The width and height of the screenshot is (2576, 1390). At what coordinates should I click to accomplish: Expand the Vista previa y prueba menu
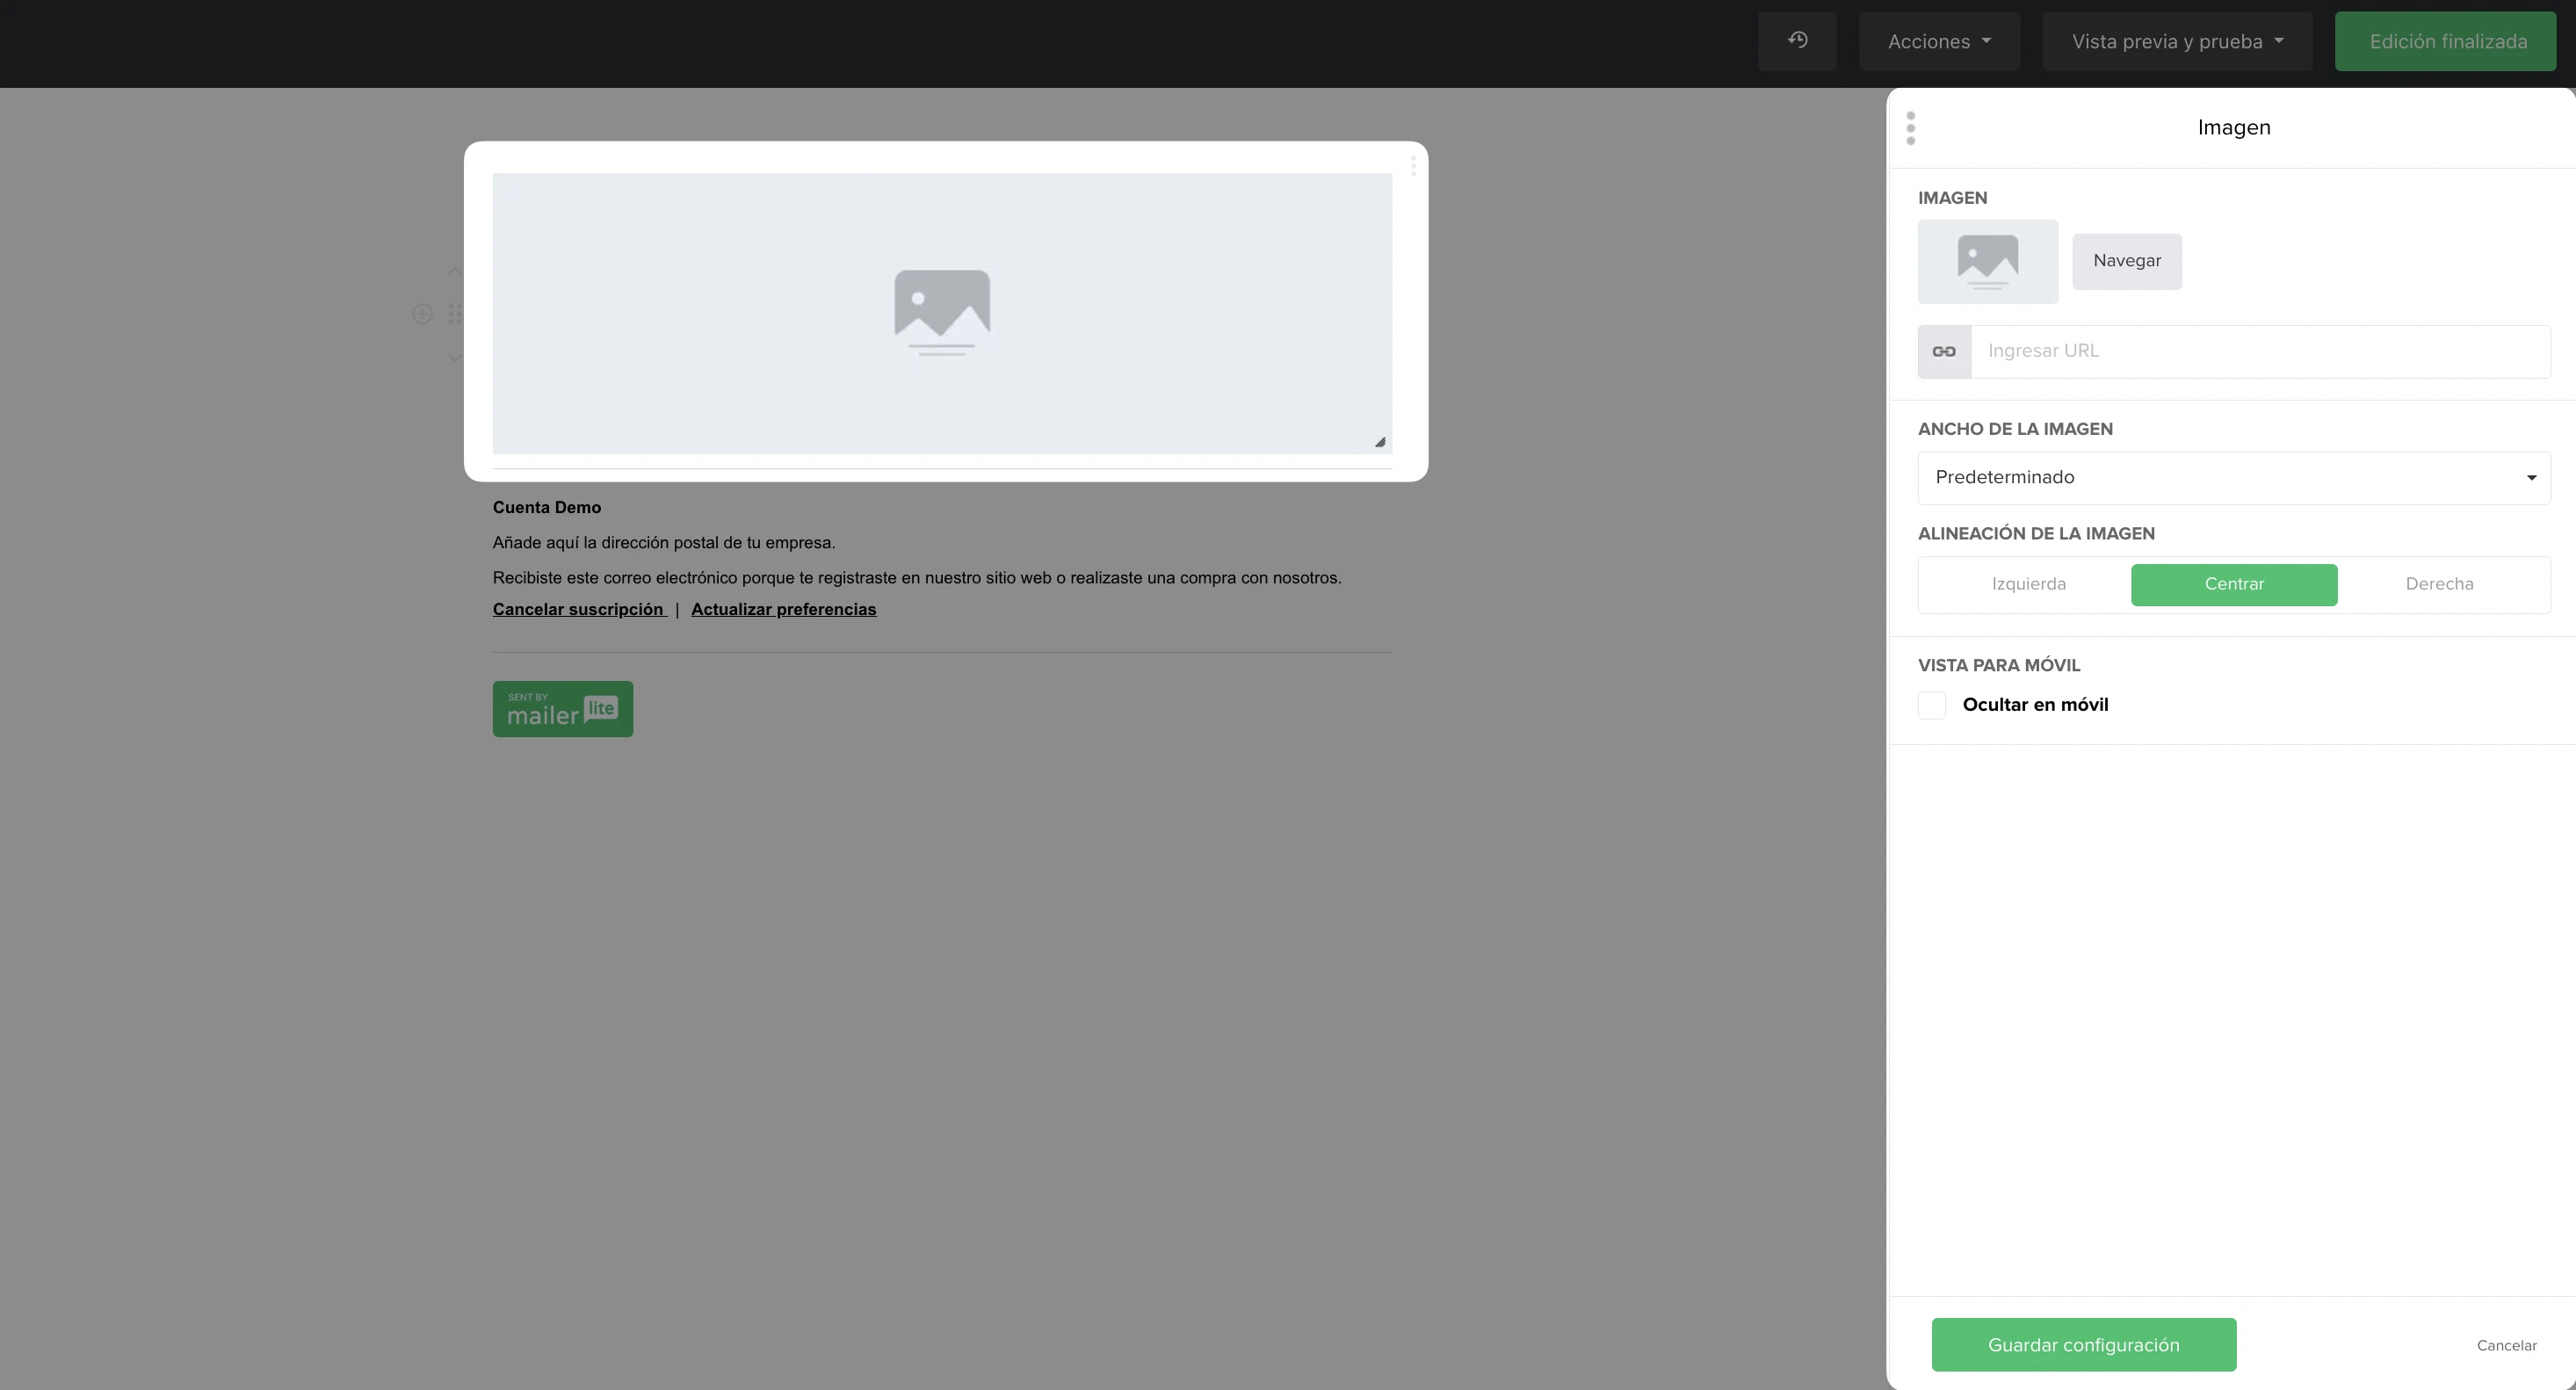pyautogui.click(x=2177, y=41)
